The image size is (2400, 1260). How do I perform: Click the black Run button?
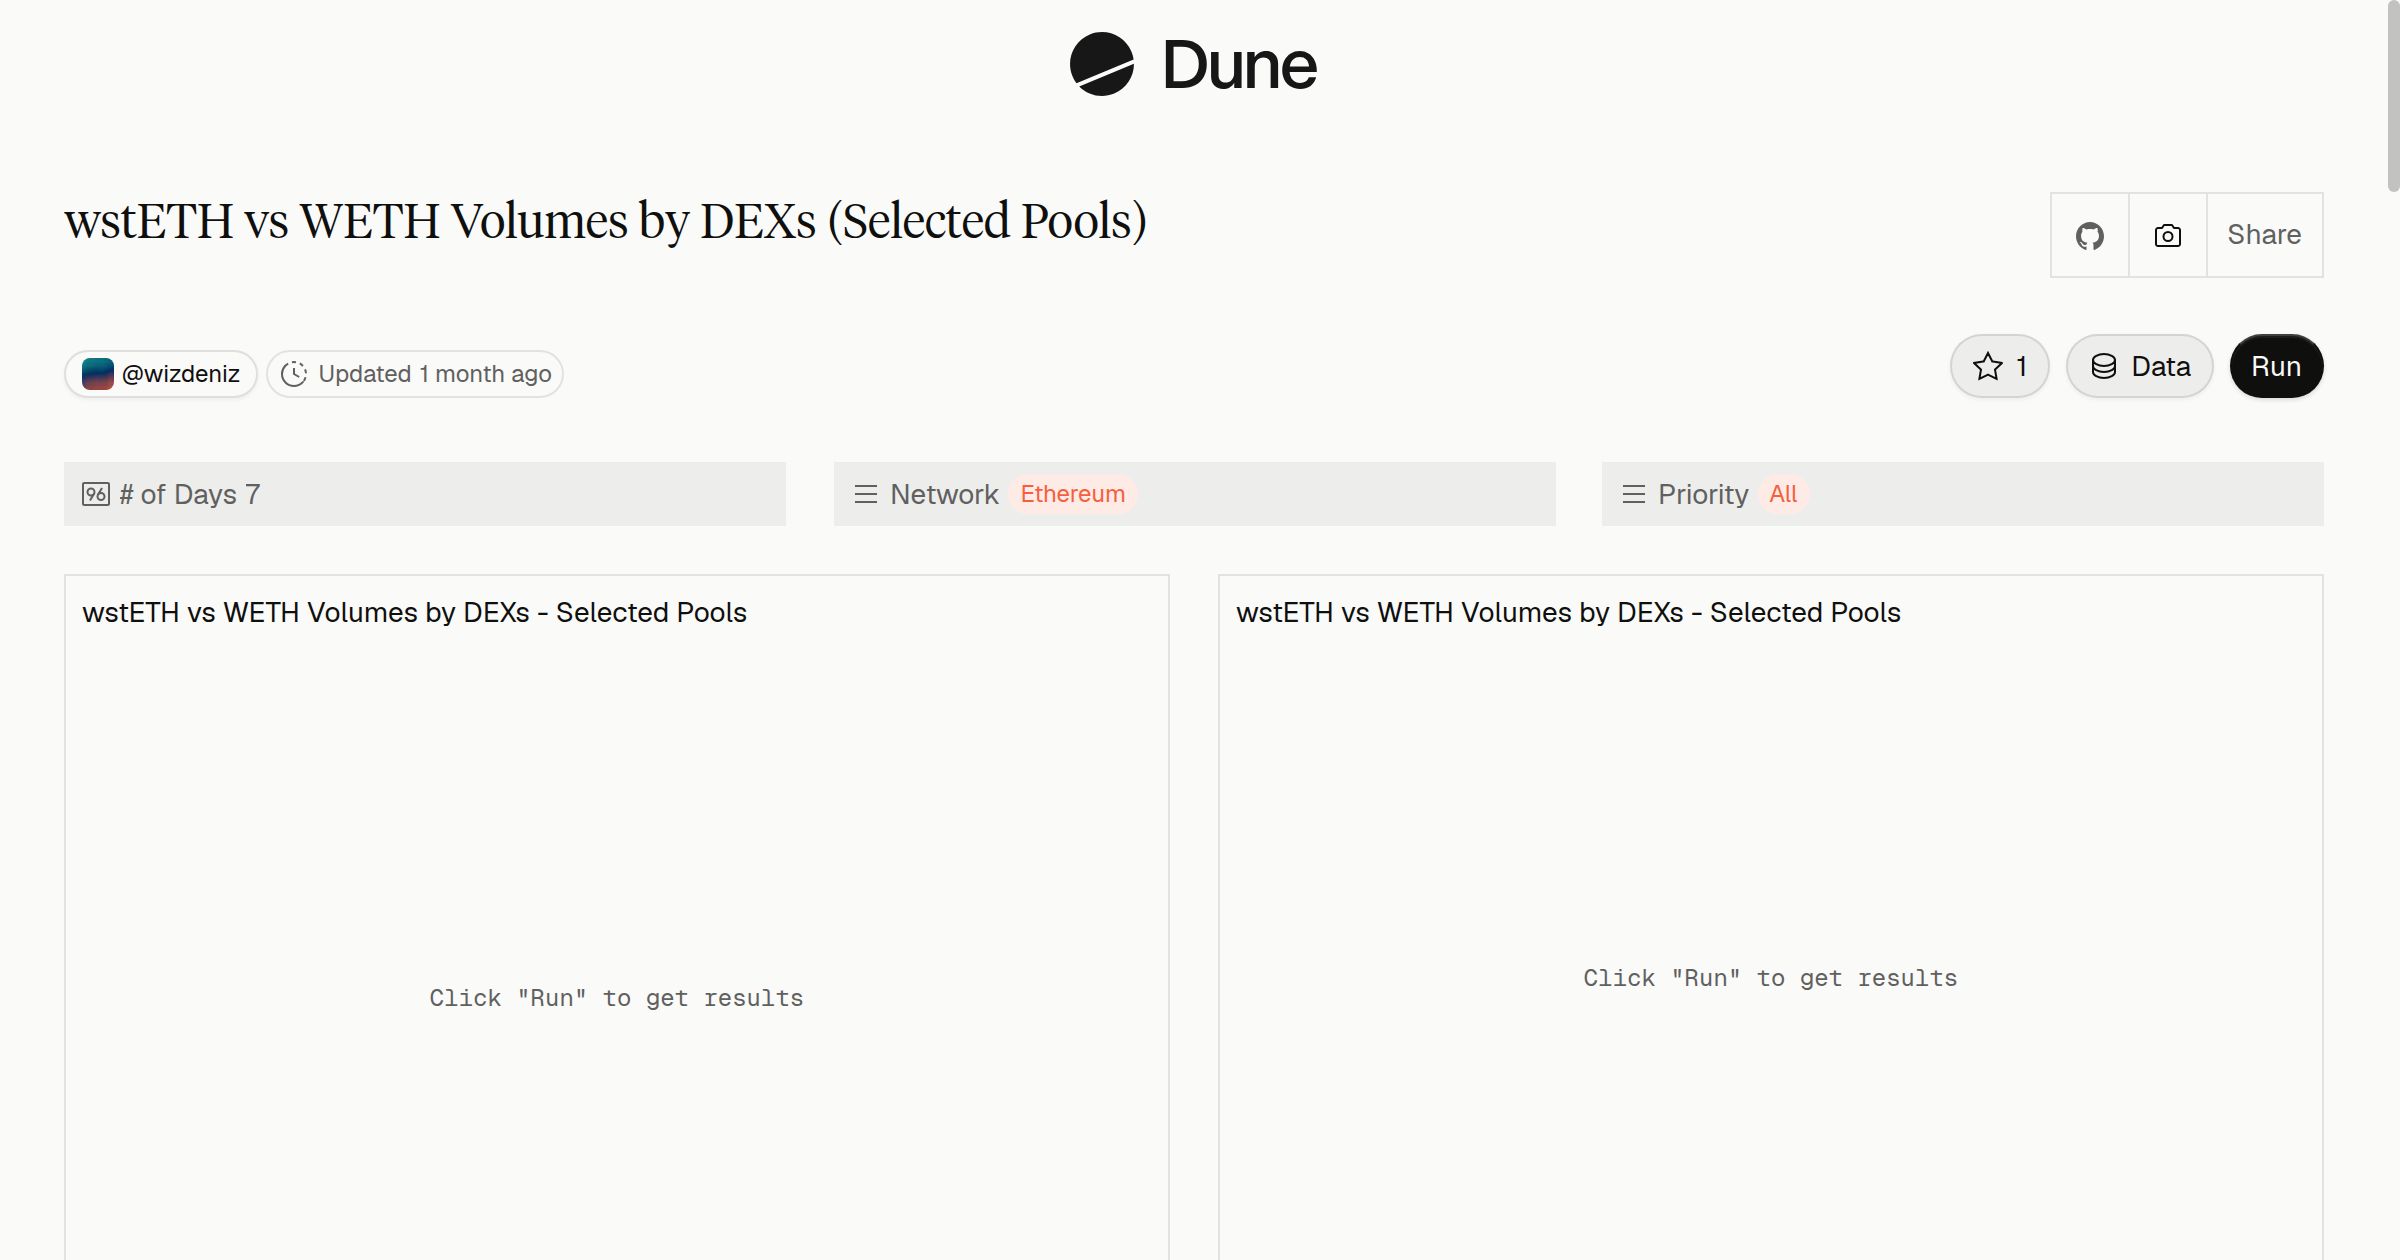tap(2276, 366)
